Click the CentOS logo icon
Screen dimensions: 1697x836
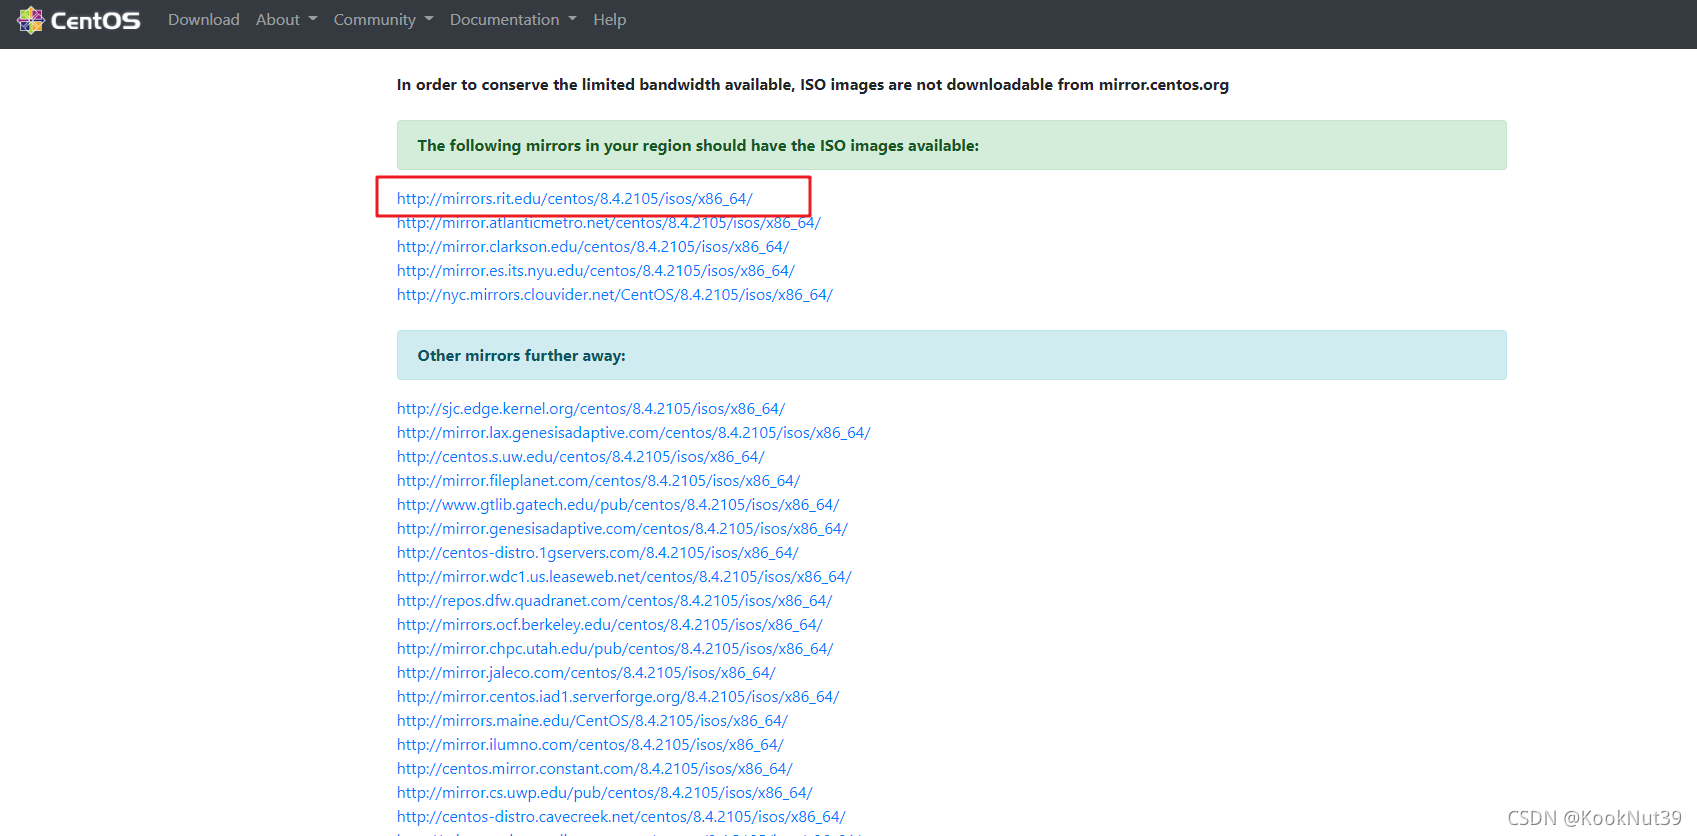(31, 20)
